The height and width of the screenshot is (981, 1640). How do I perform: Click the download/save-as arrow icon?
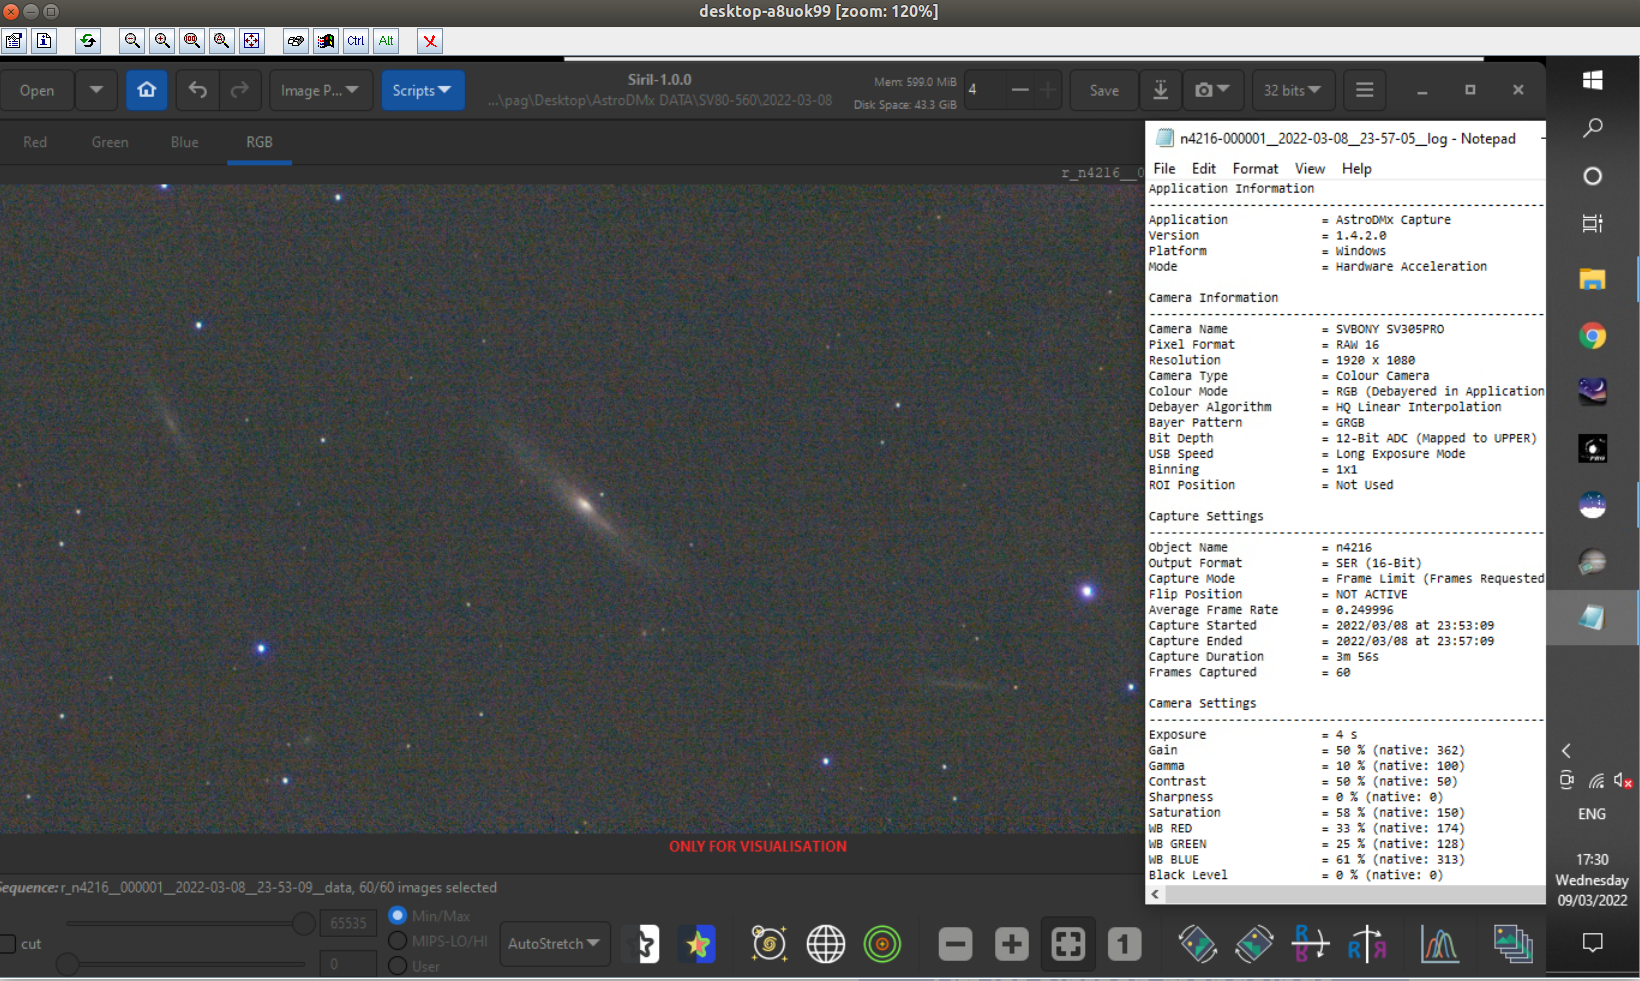coord(1160,90)
